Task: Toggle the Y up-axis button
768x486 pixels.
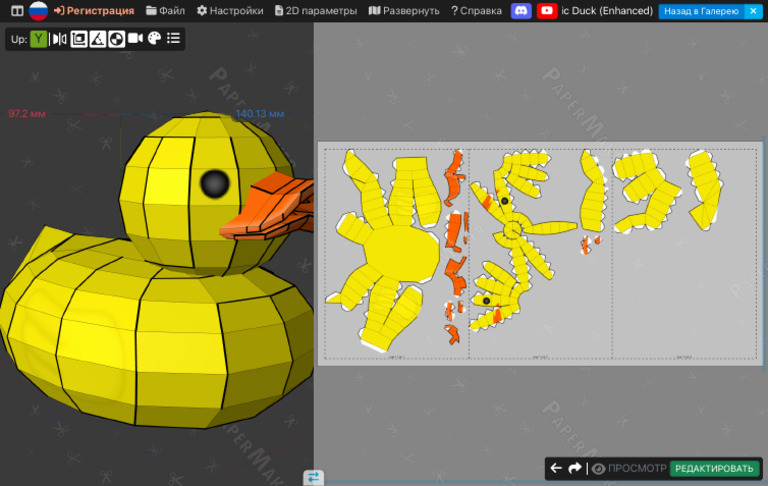Action: (x=38, y=39)
